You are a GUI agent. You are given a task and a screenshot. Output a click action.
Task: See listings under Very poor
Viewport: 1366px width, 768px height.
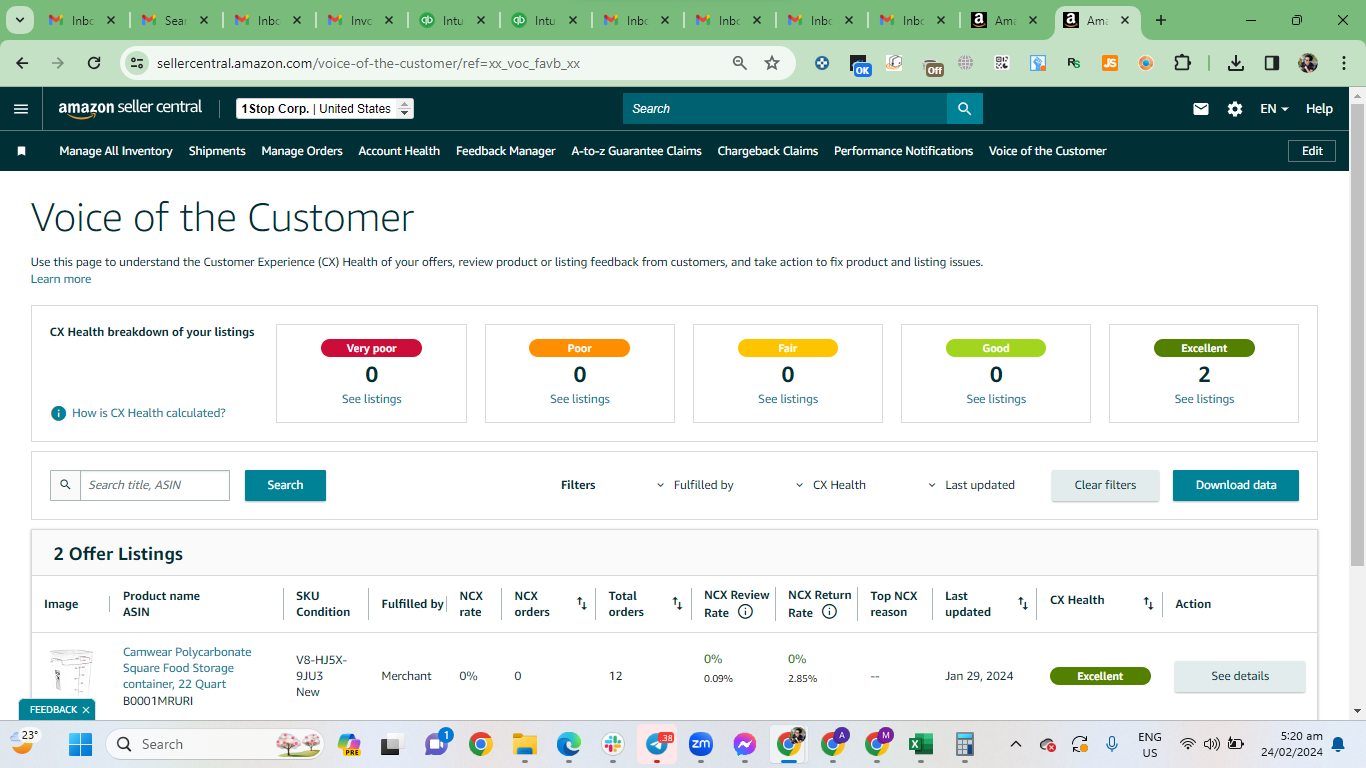[x=372, y=399]
